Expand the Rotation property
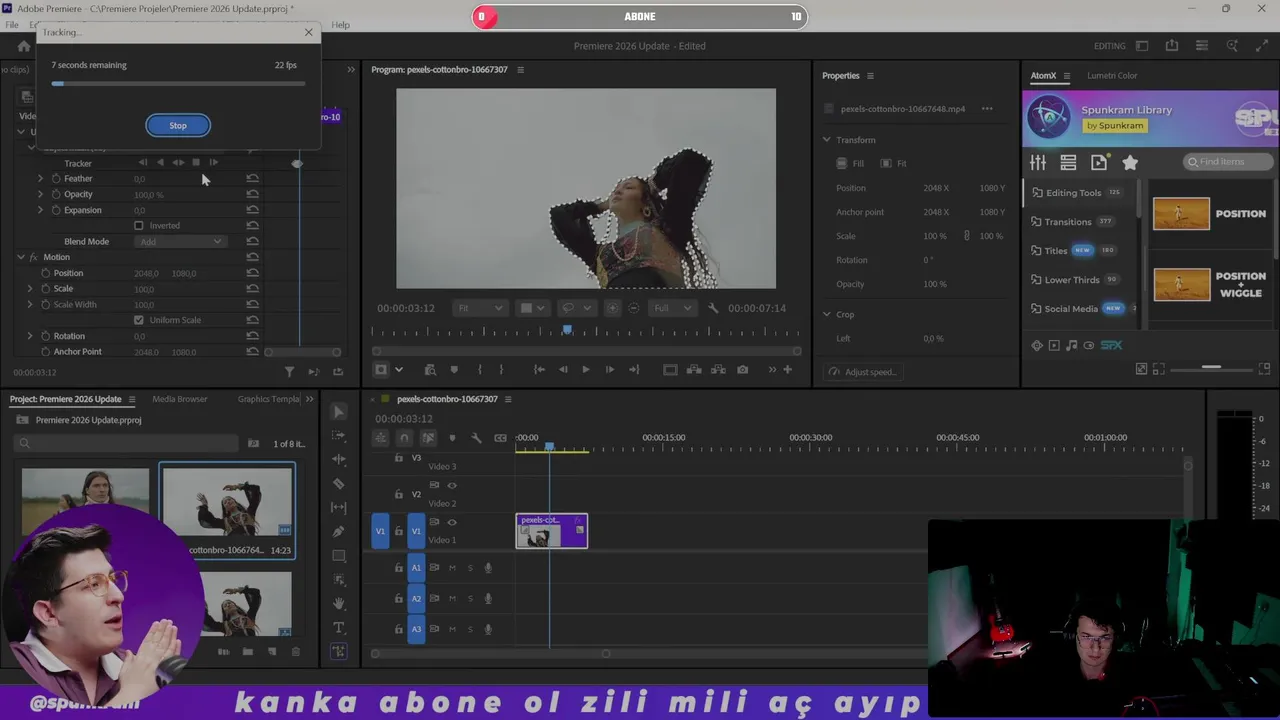Viewport: 1280px width, 720px height. 30,336
